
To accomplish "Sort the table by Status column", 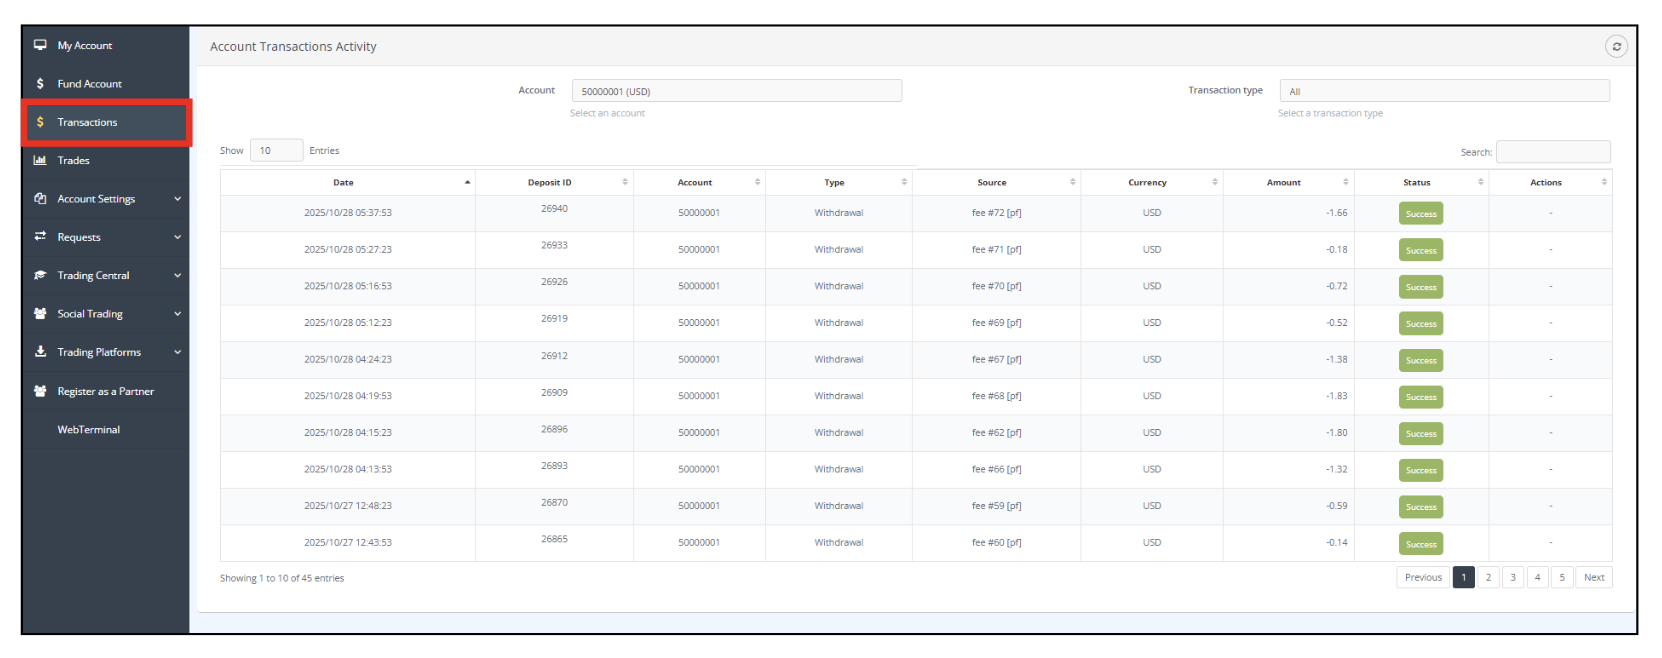I will [x=1418, y=182].
